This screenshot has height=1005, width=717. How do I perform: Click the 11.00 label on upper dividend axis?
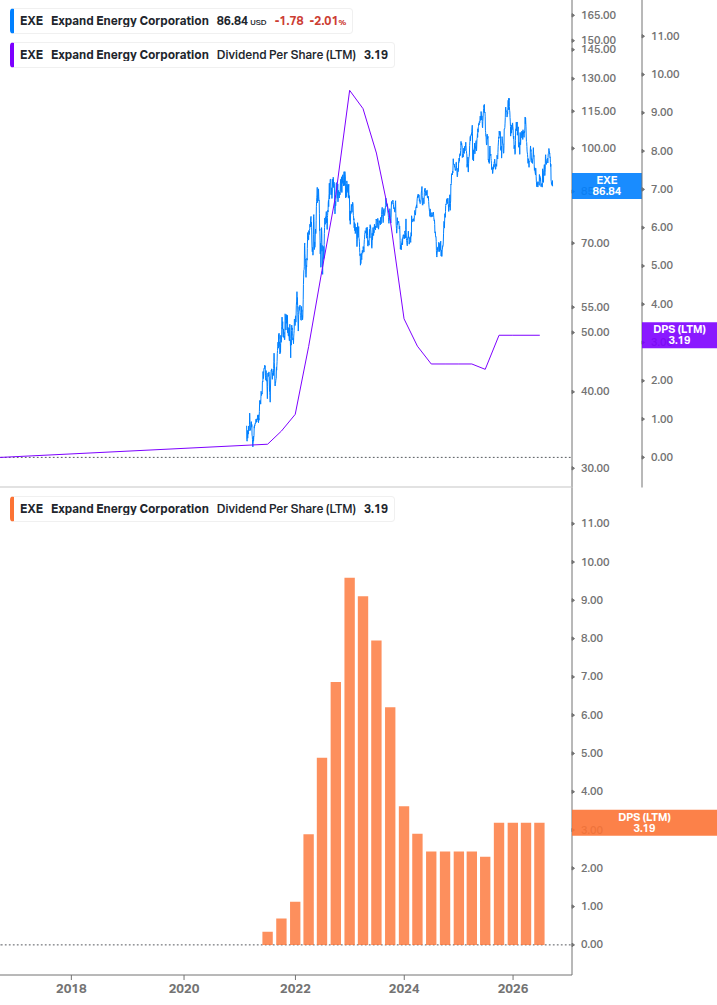(665, 37)
